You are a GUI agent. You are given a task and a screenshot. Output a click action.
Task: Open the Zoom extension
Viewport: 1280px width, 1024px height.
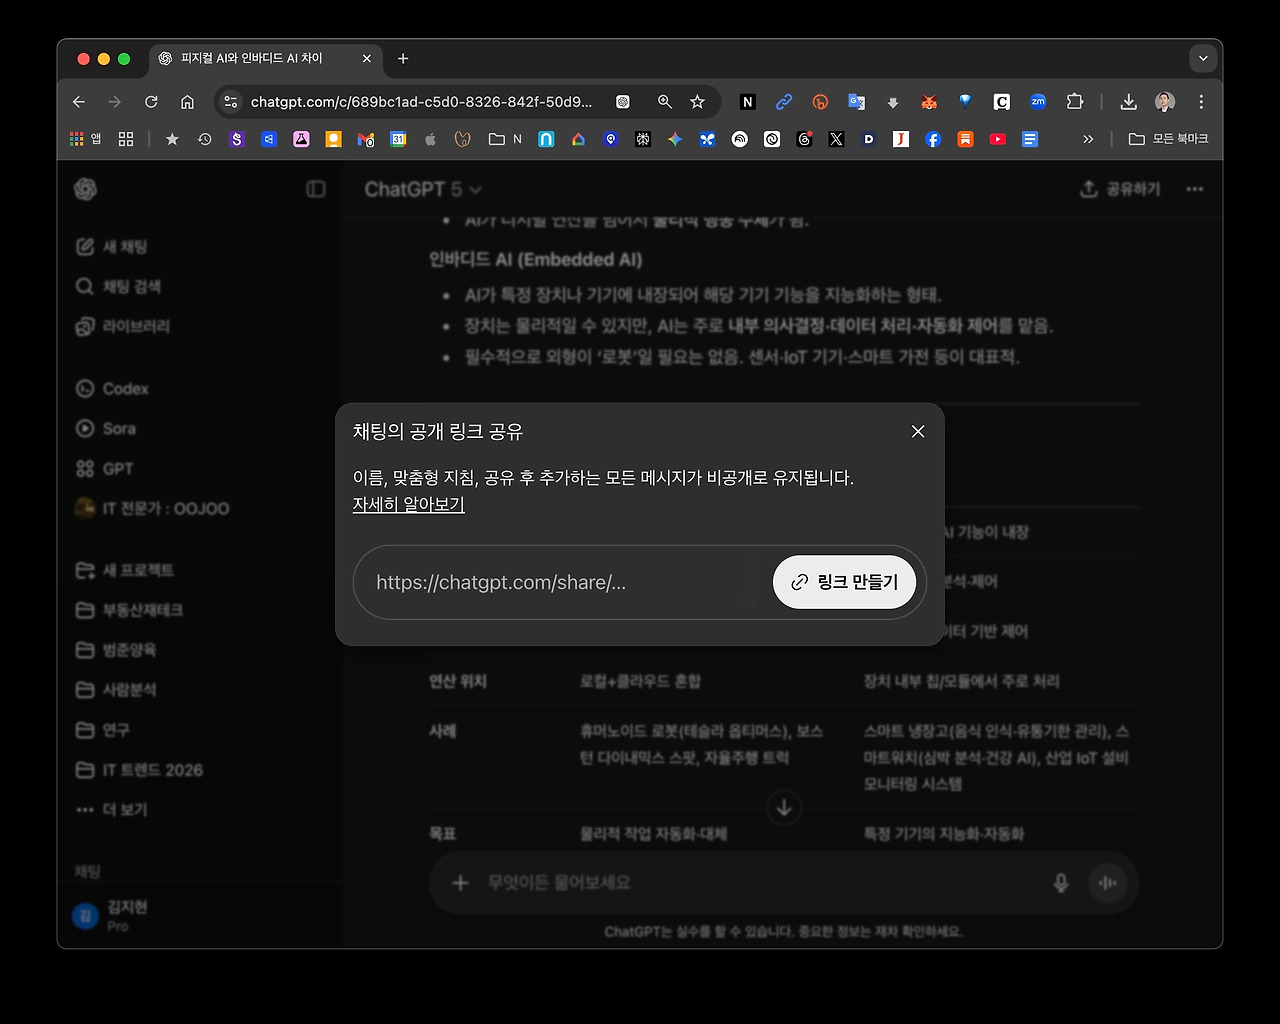(x=1038, y=102)
